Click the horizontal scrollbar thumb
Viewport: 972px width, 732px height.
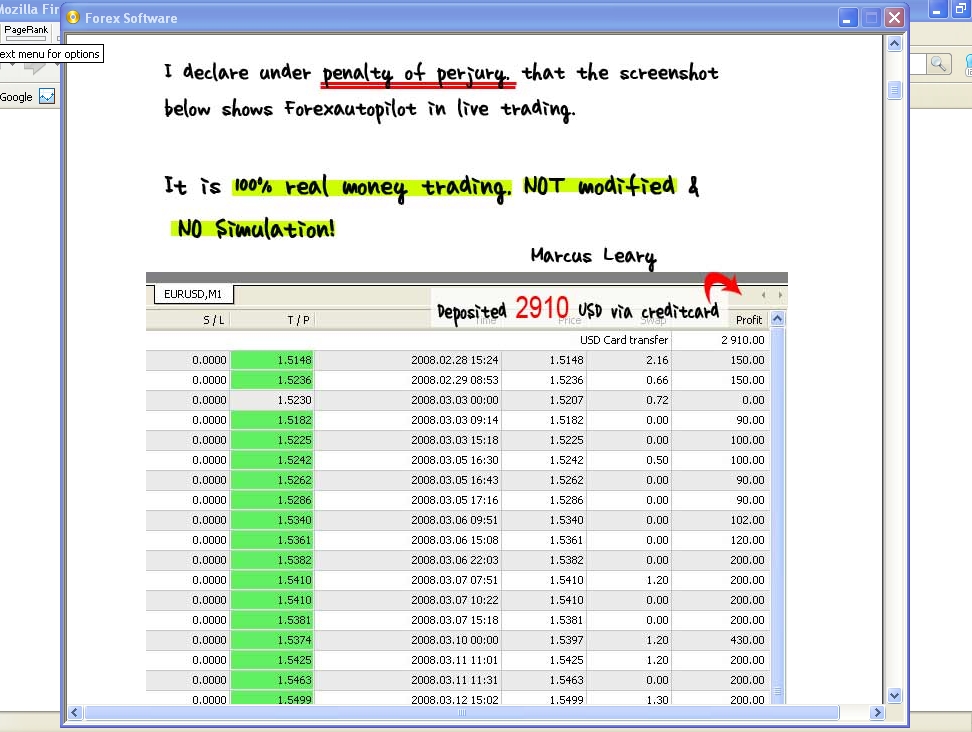pos(462,713)
